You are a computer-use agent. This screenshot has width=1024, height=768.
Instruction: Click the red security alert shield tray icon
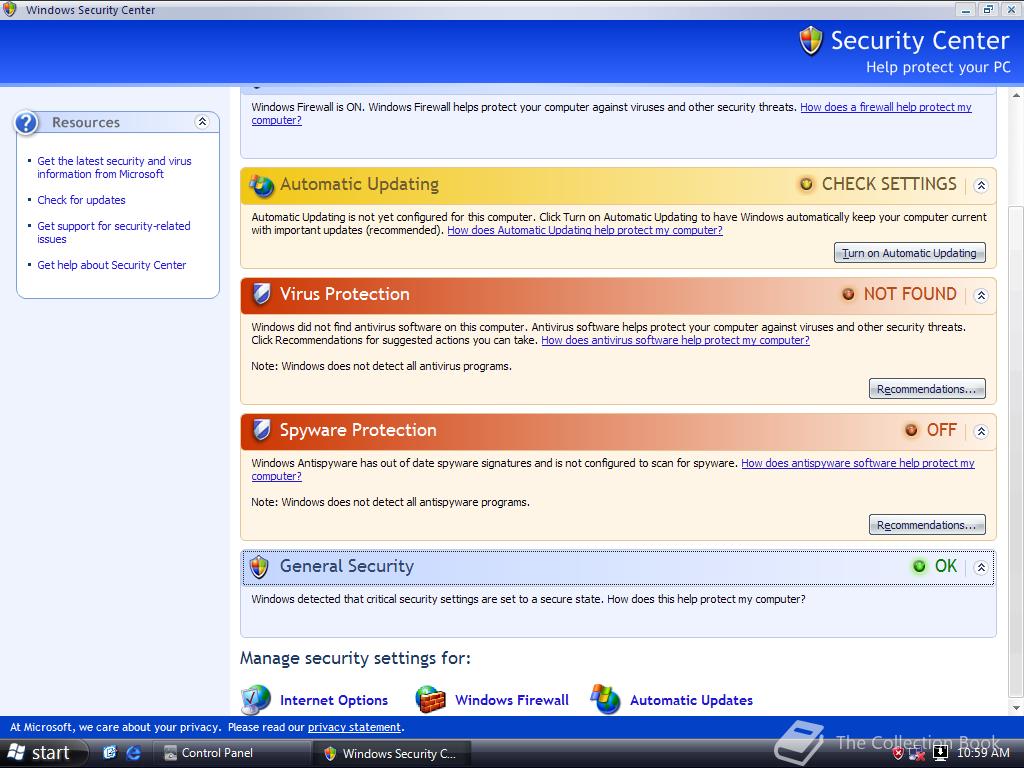tap(898, 753)
